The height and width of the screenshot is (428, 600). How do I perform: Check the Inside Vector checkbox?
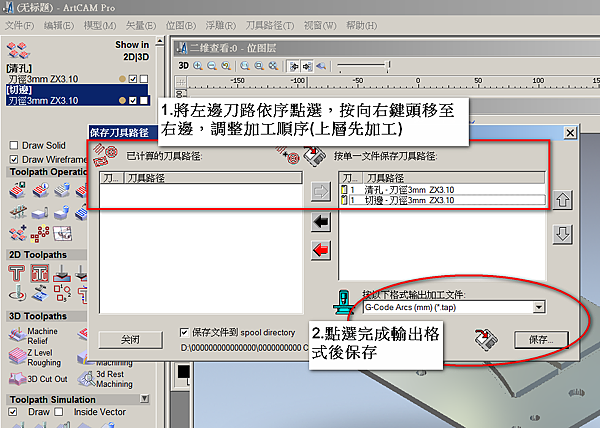coord(59,412)
